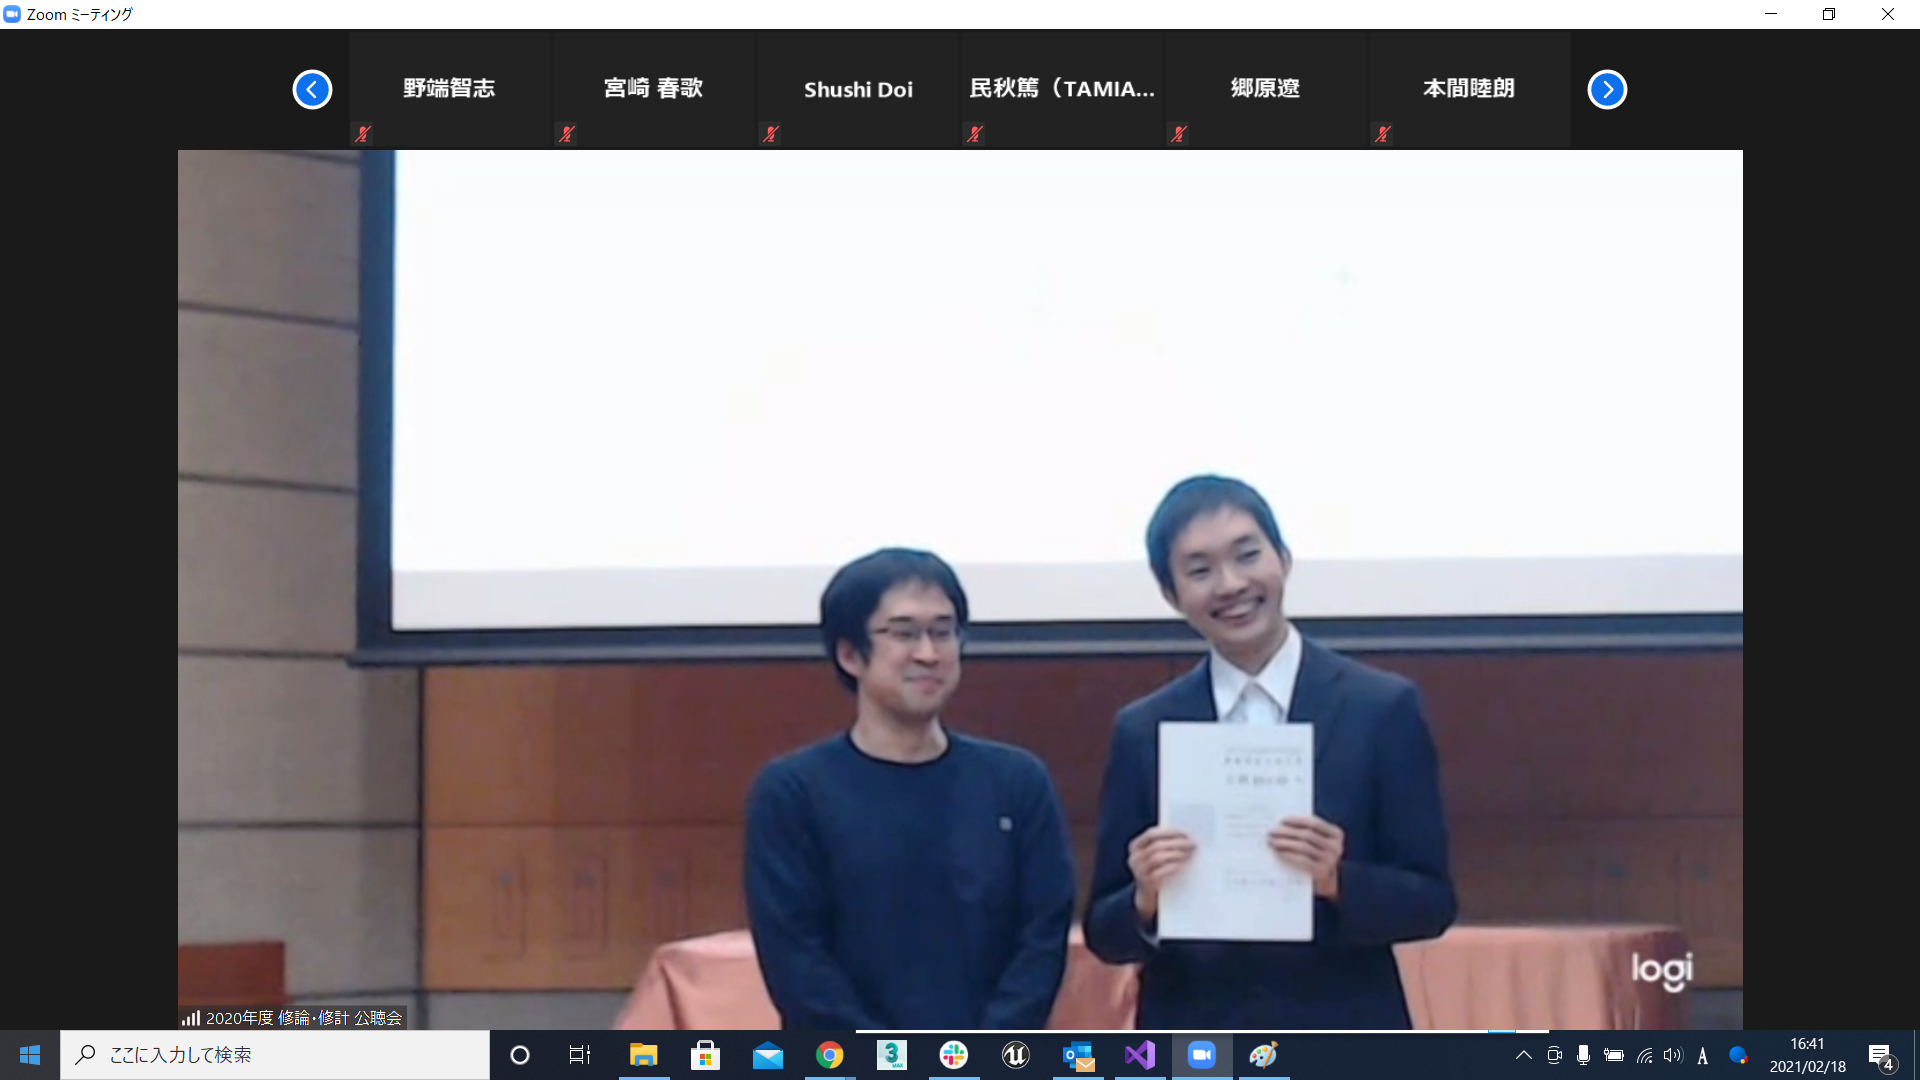Click the taskbar search box
Image resolution: width=1920 pixels, height=1080 pixels.
tap(275, 1055)
